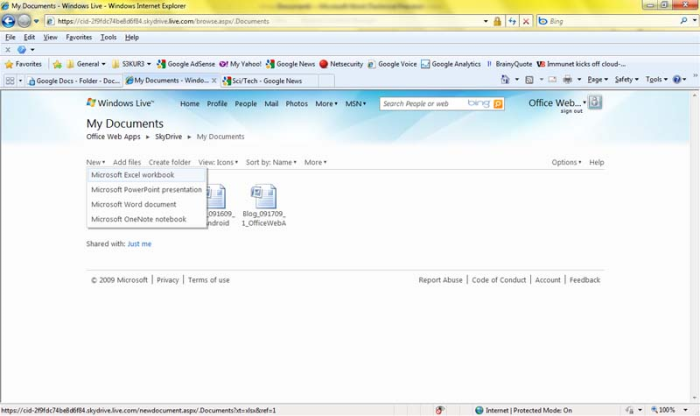This screenshot has width=700, height=416.
Task: Open the File menu
Action: pos(10,37)
